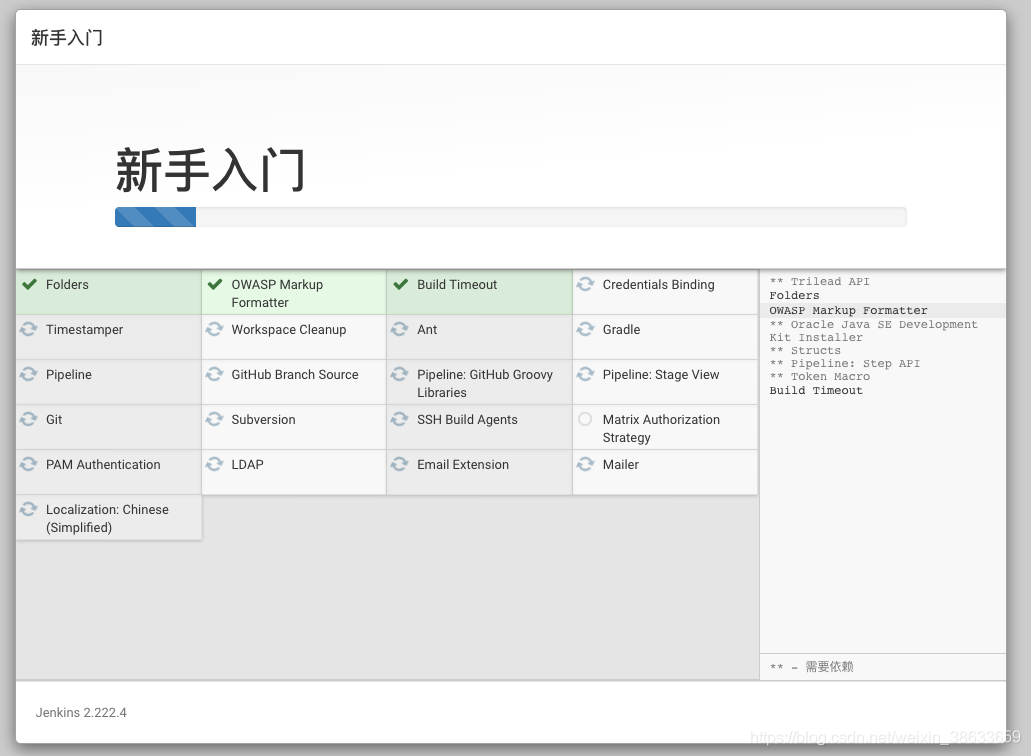Click the refresh icon beside Timestamper
The height and width of the screenshot is (756, 1031).
click(x=28, y=329)
